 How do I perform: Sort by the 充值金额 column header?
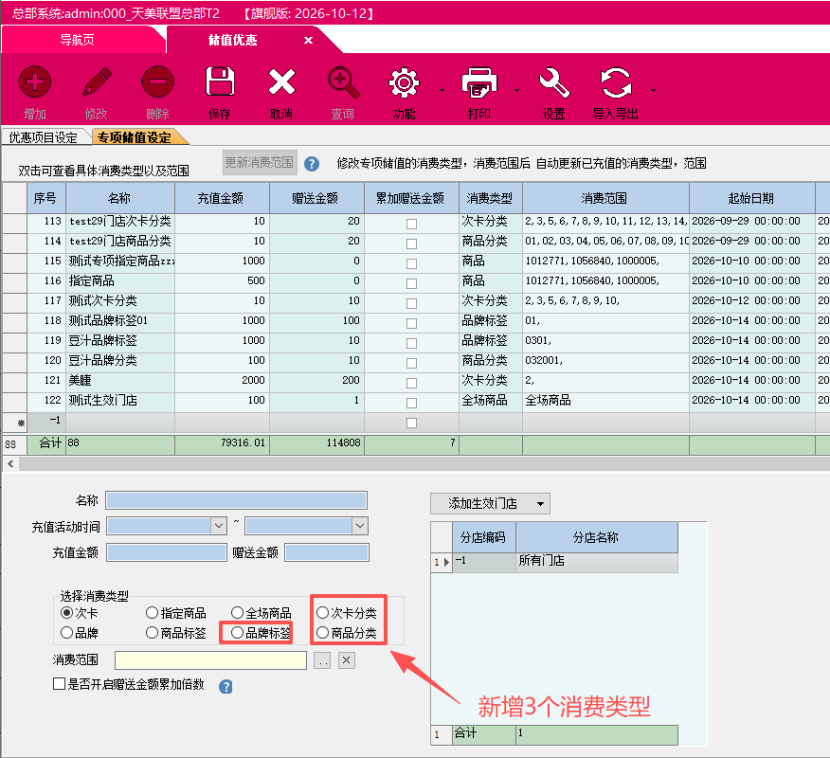(x=222, y=198)
